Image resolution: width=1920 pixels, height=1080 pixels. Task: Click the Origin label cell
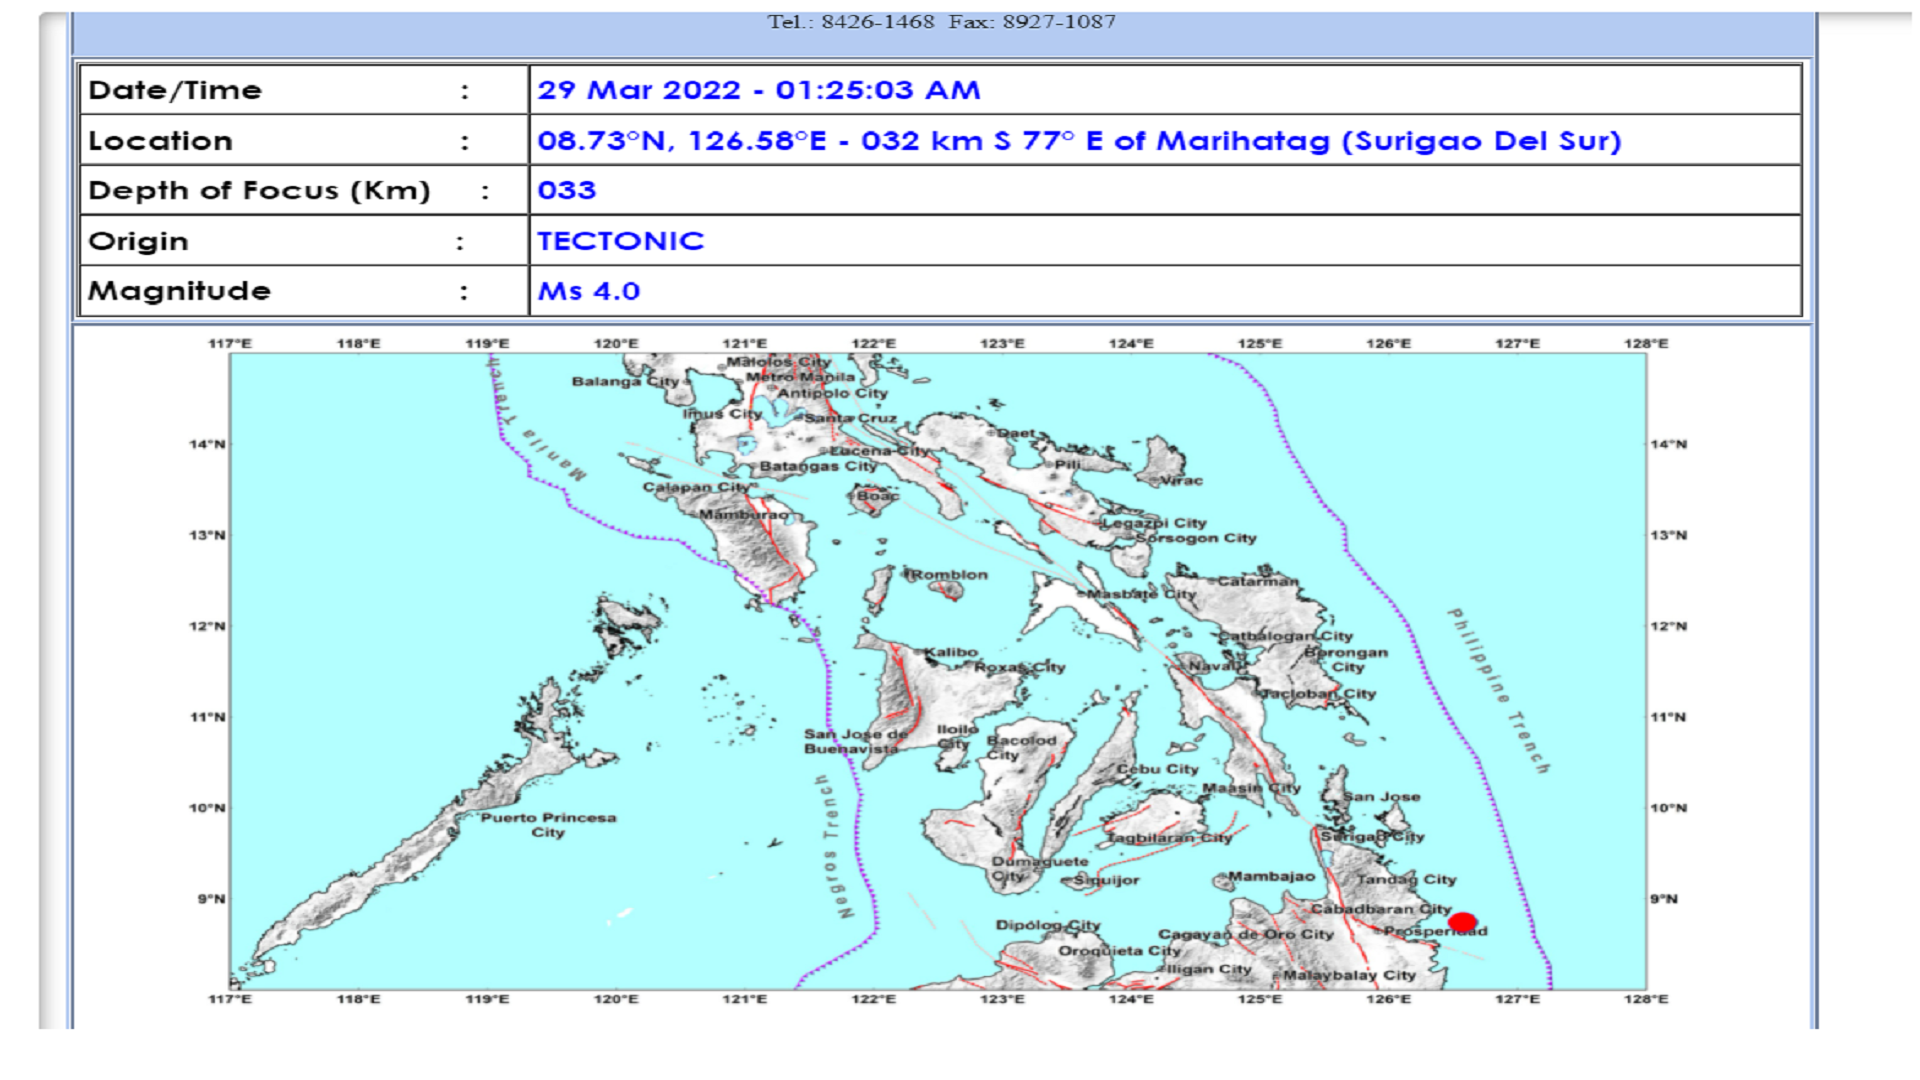coord(304,241)
